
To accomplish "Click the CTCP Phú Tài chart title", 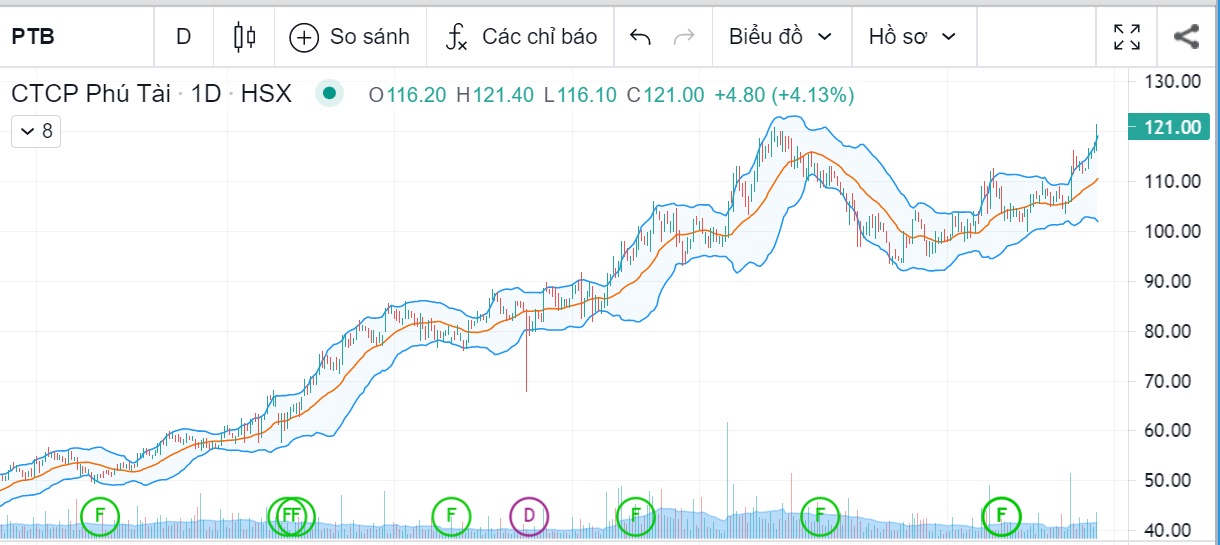I will point(92,94).
